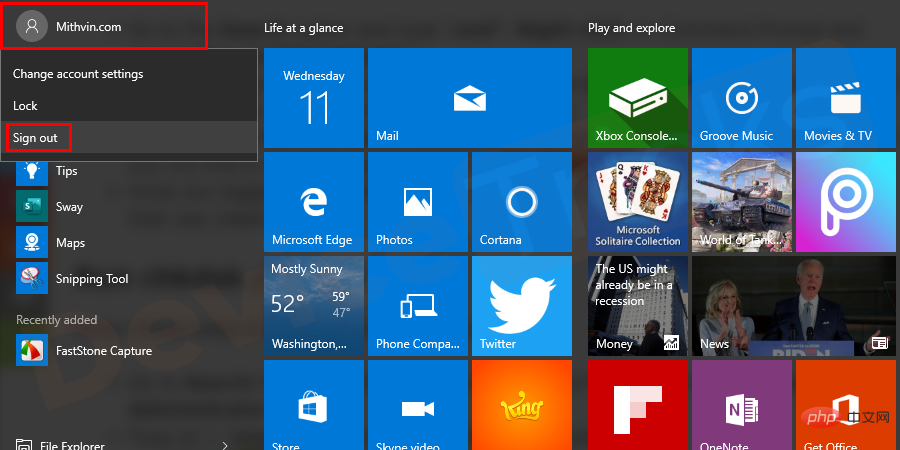Viewport: 900px width, 450px height.
Task: Open the Money news tile
Action: click(638, 306)
